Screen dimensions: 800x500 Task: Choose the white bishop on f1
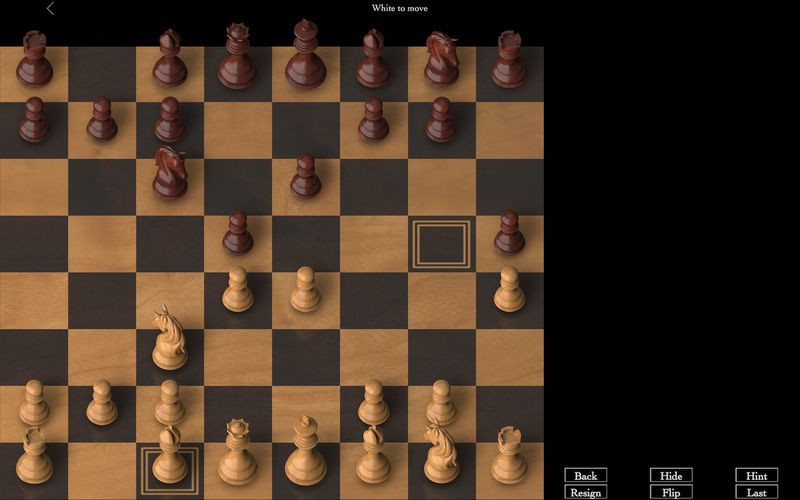[373, 455]
